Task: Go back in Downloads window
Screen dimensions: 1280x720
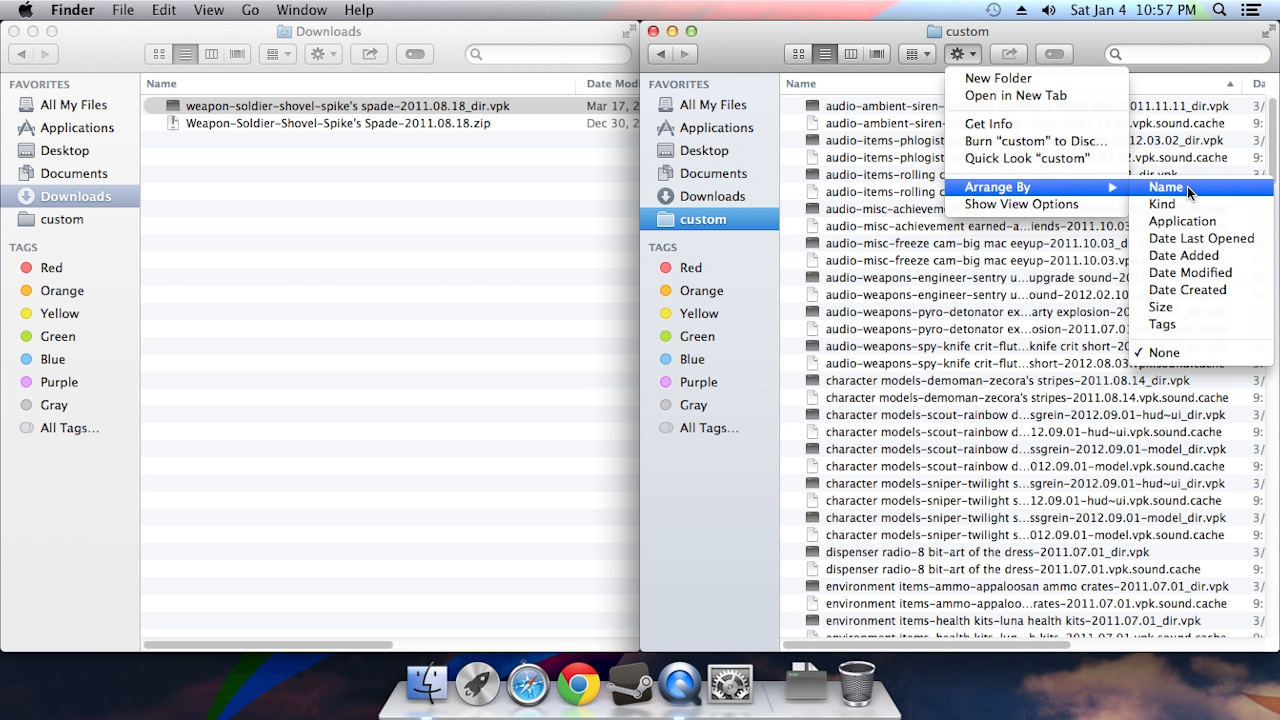Action: (21, 54)
